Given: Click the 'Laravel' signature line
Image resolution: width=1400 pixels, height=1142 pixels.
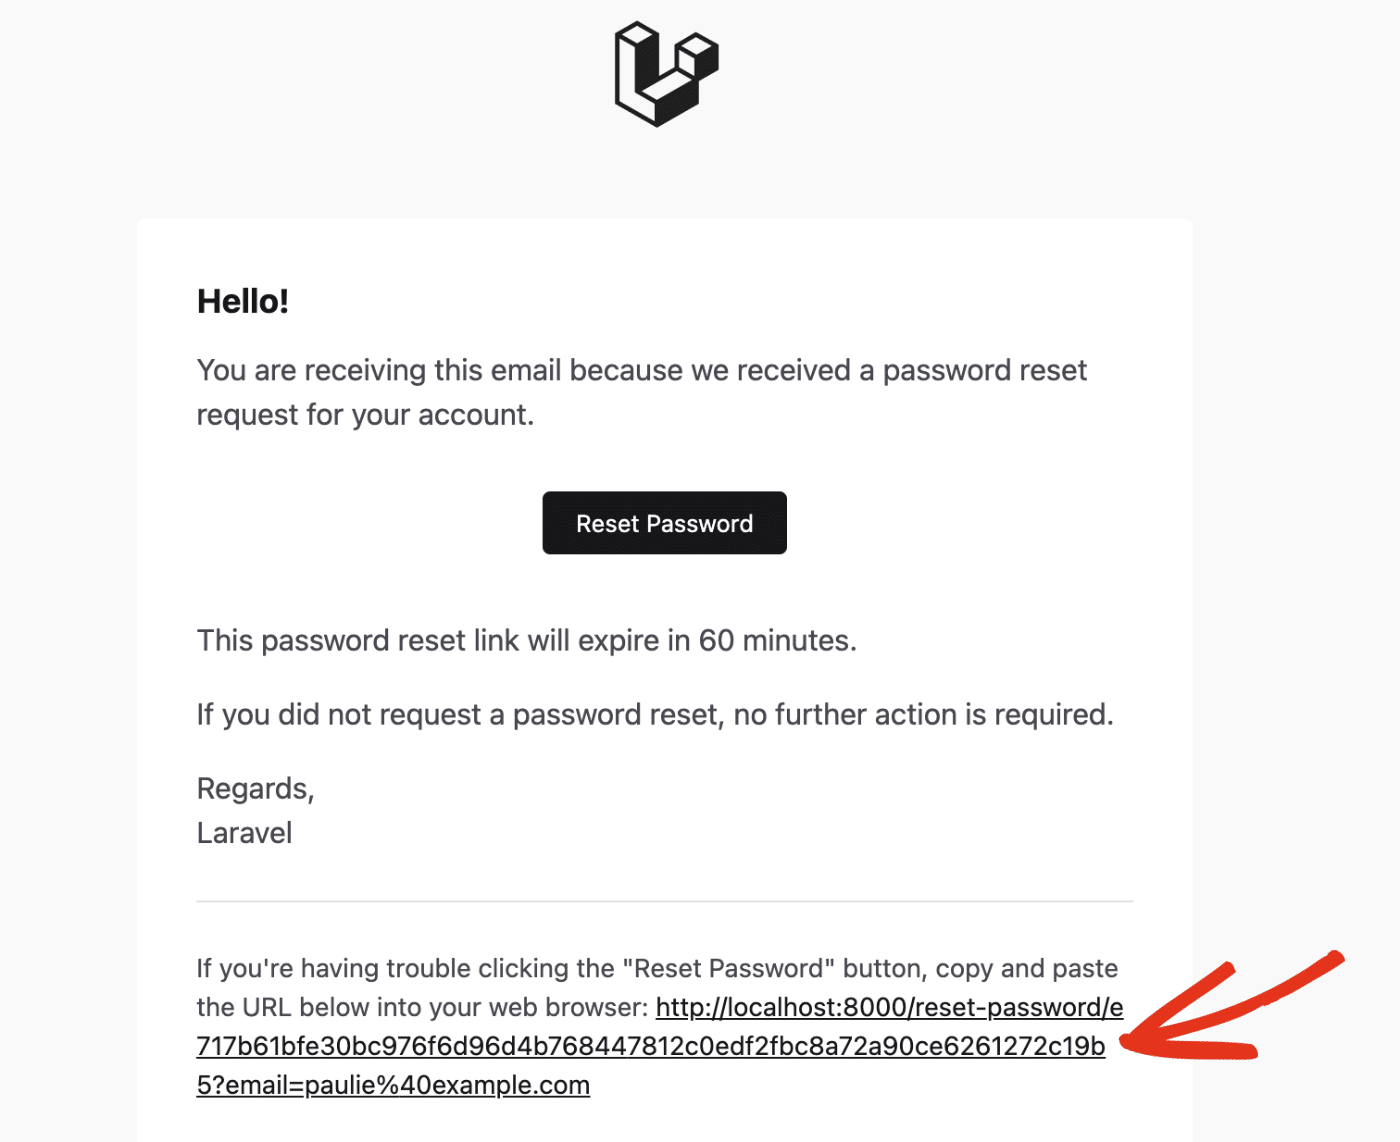Looking at the screenshot, I should [244, 832].
